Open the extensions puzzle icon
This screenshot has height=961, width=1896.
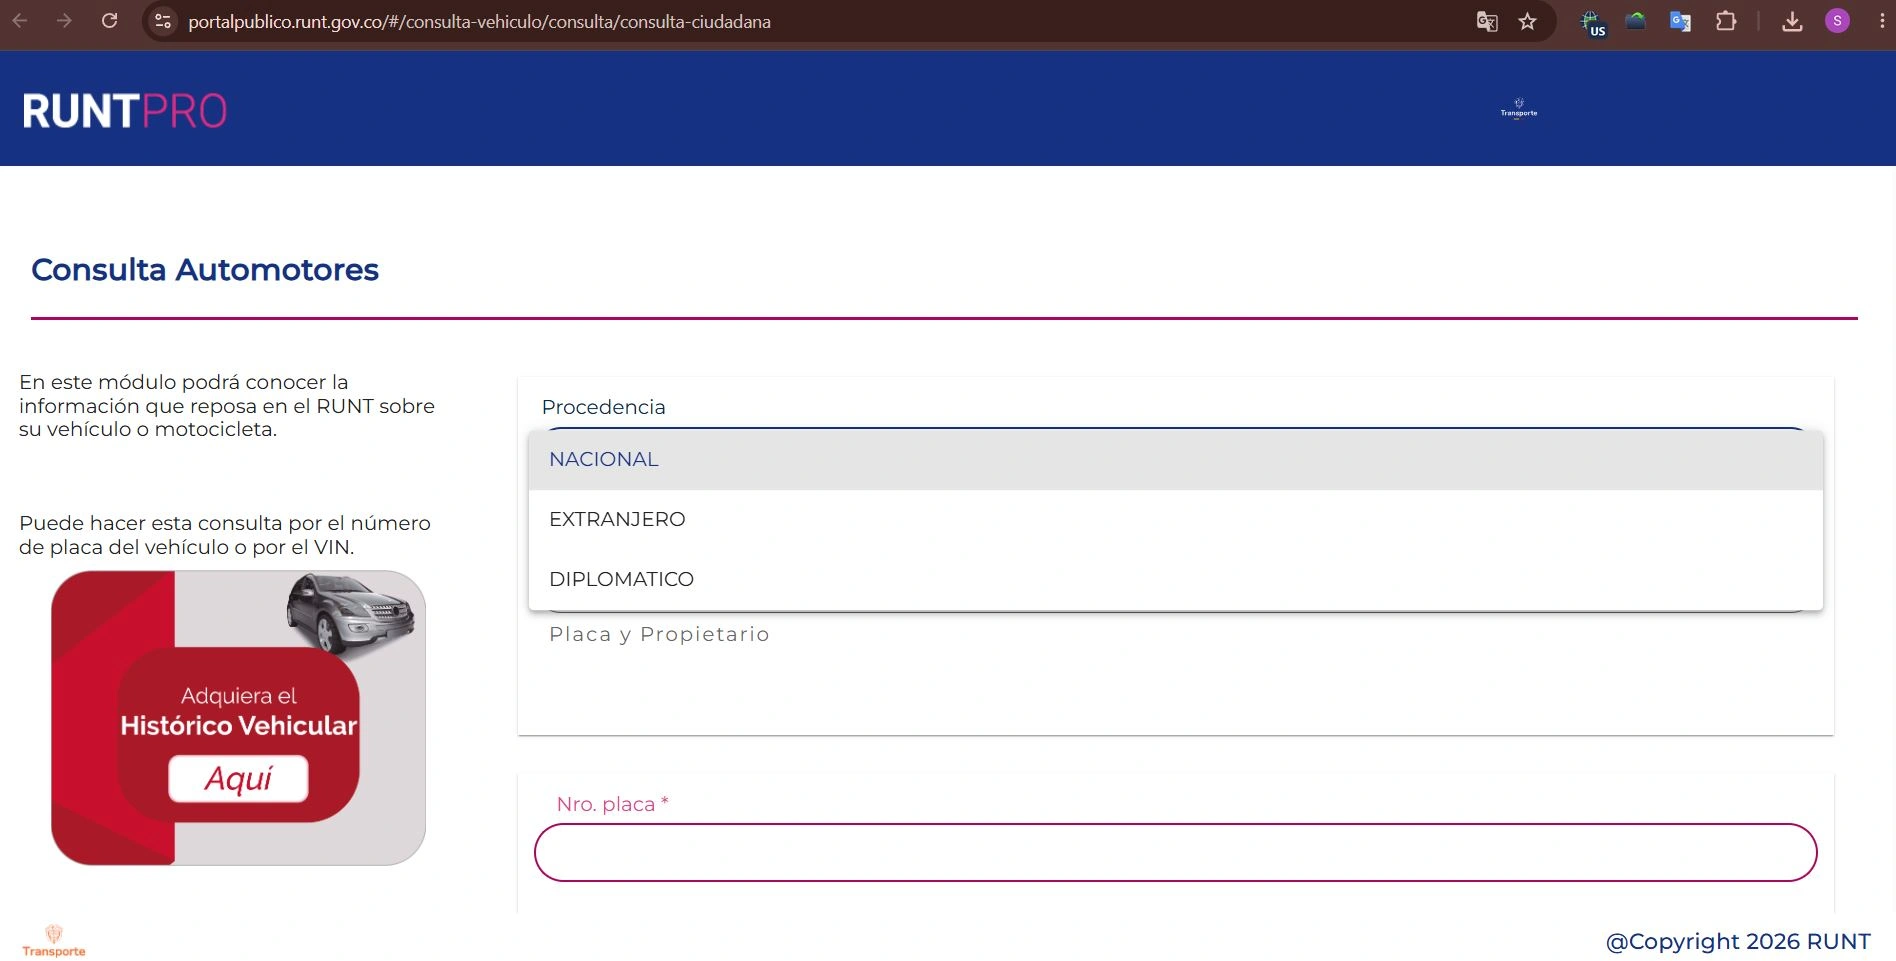click(1726, 21)
